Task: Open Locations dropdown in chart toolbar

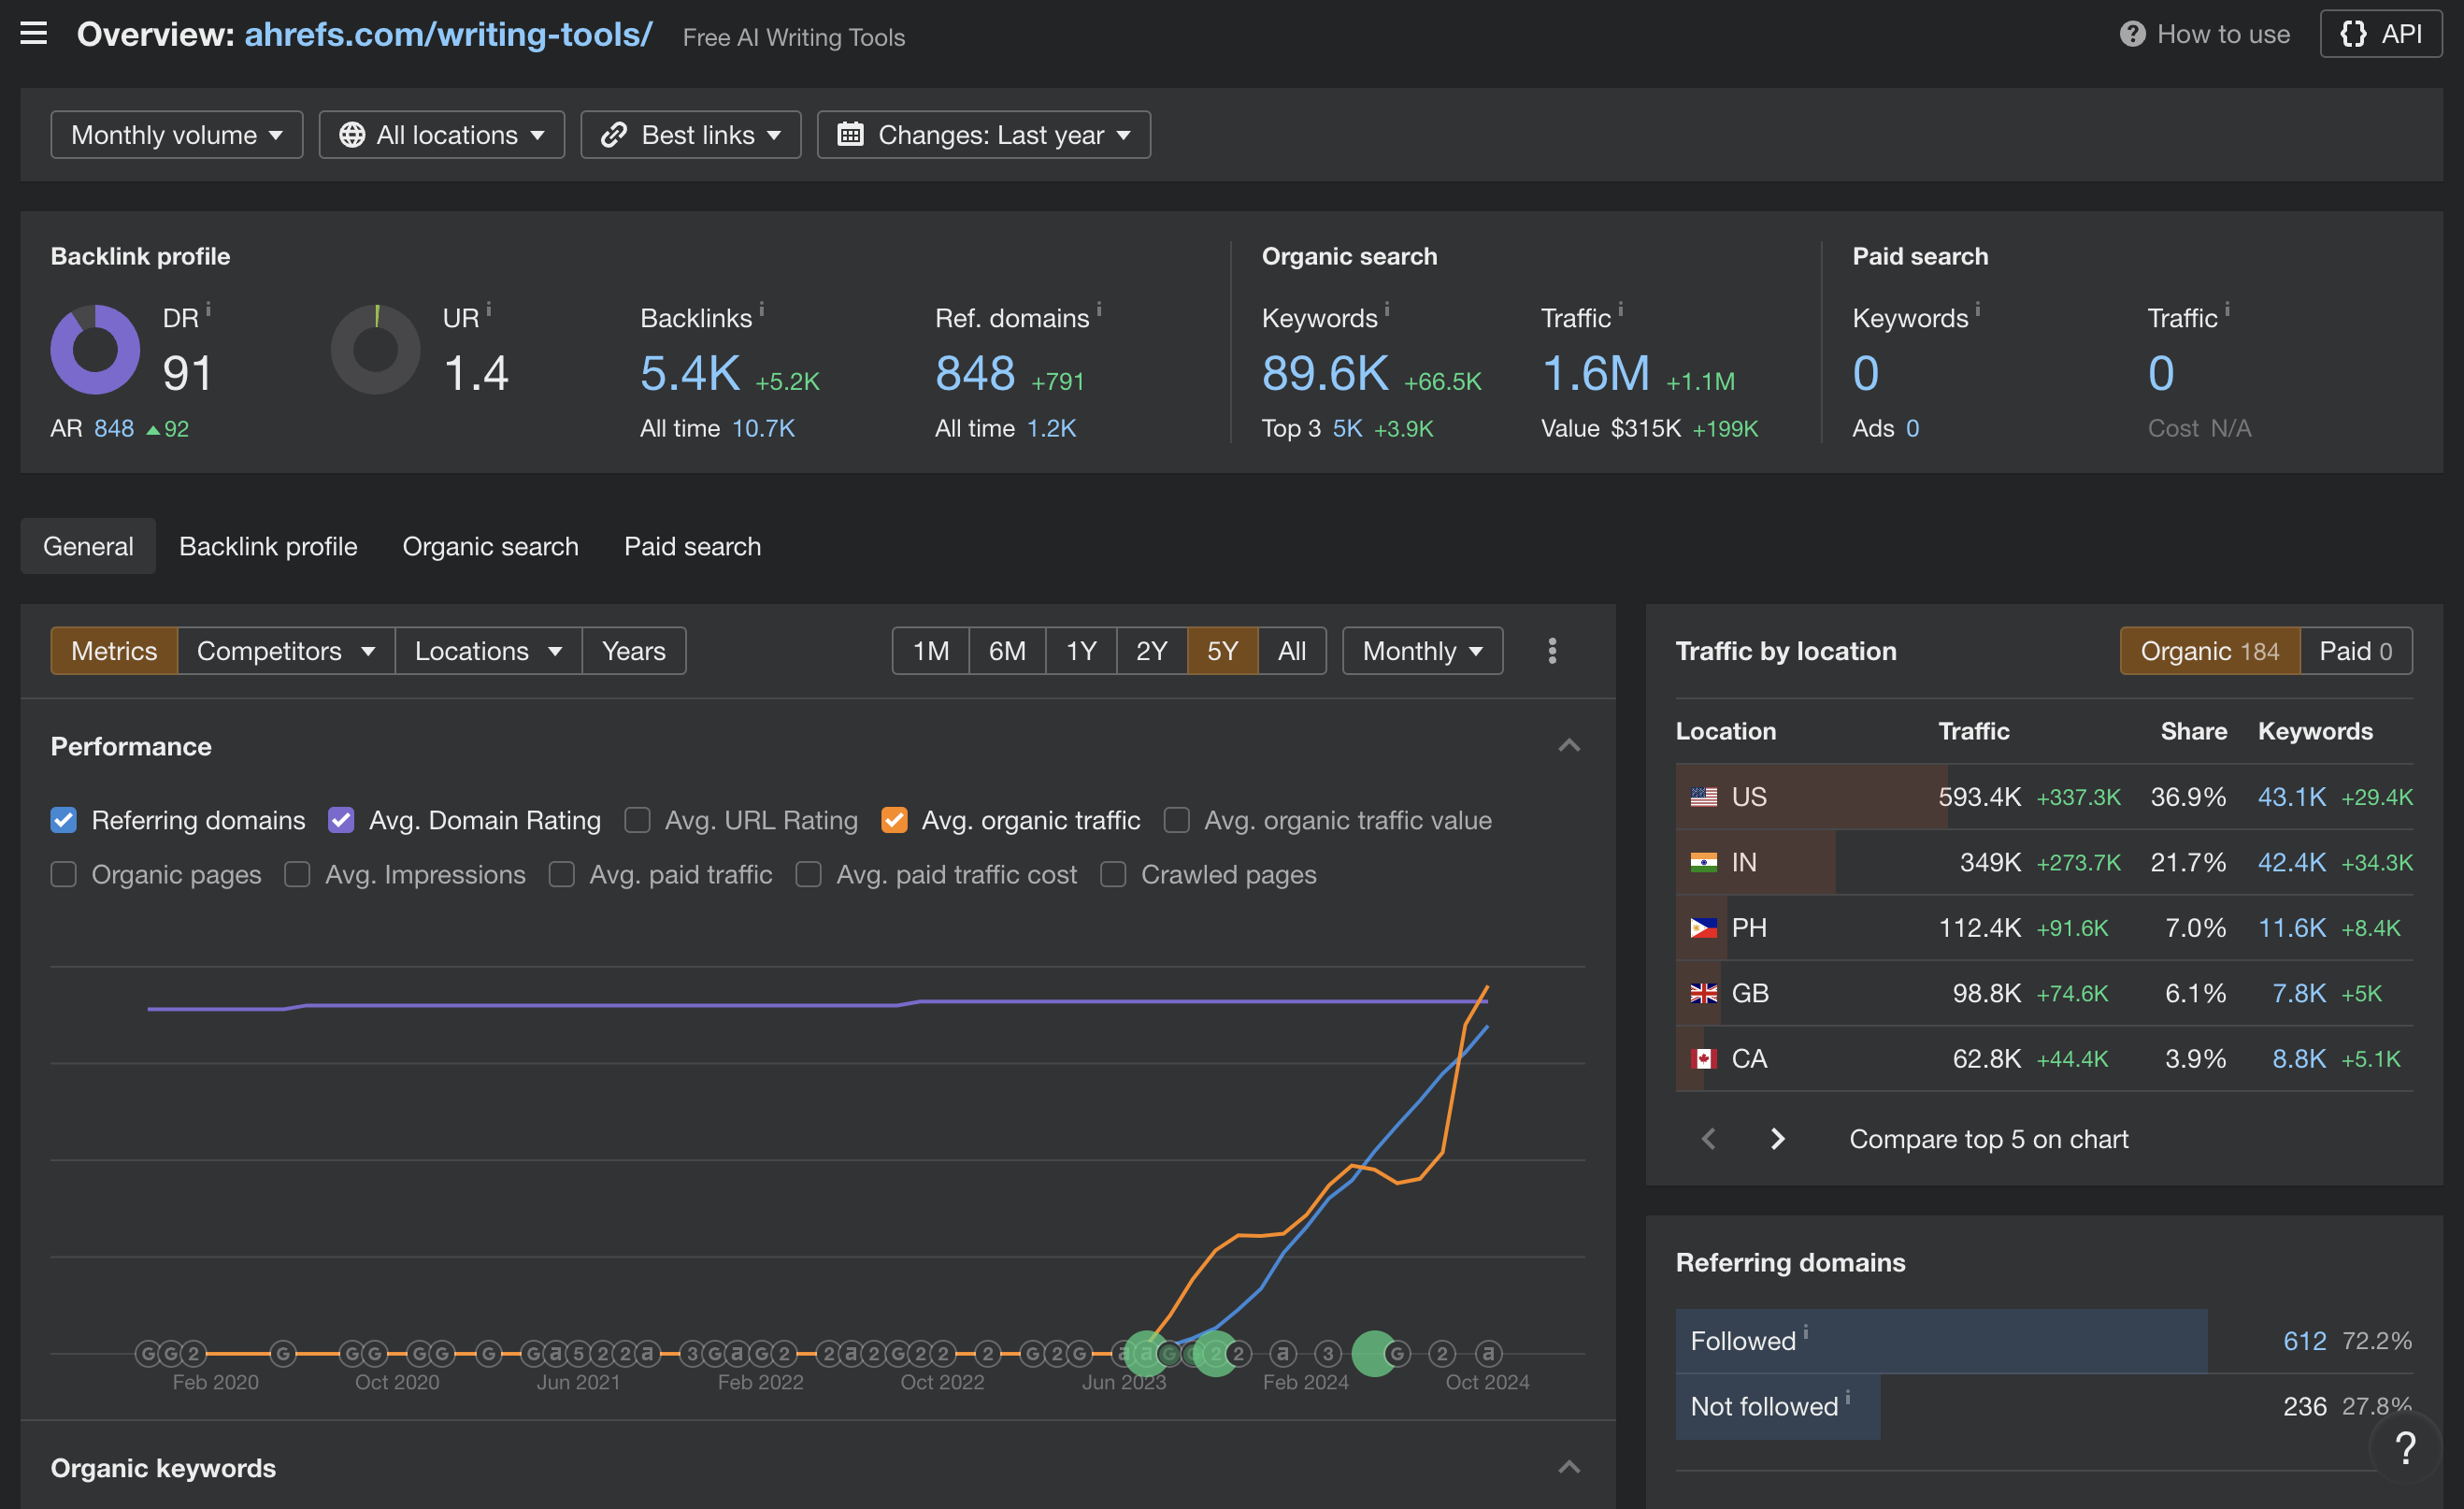Action: tap(489, 651)
